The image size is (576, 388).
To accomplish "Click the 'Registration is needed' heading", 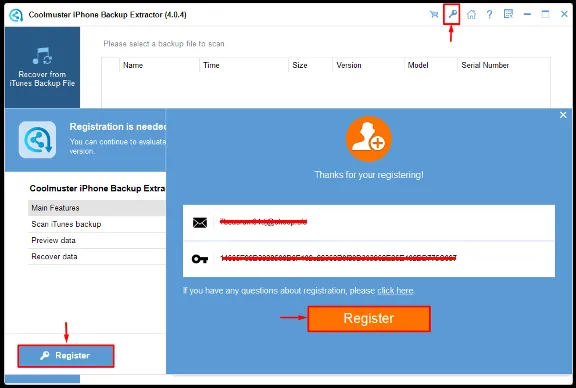I will 118,127.
